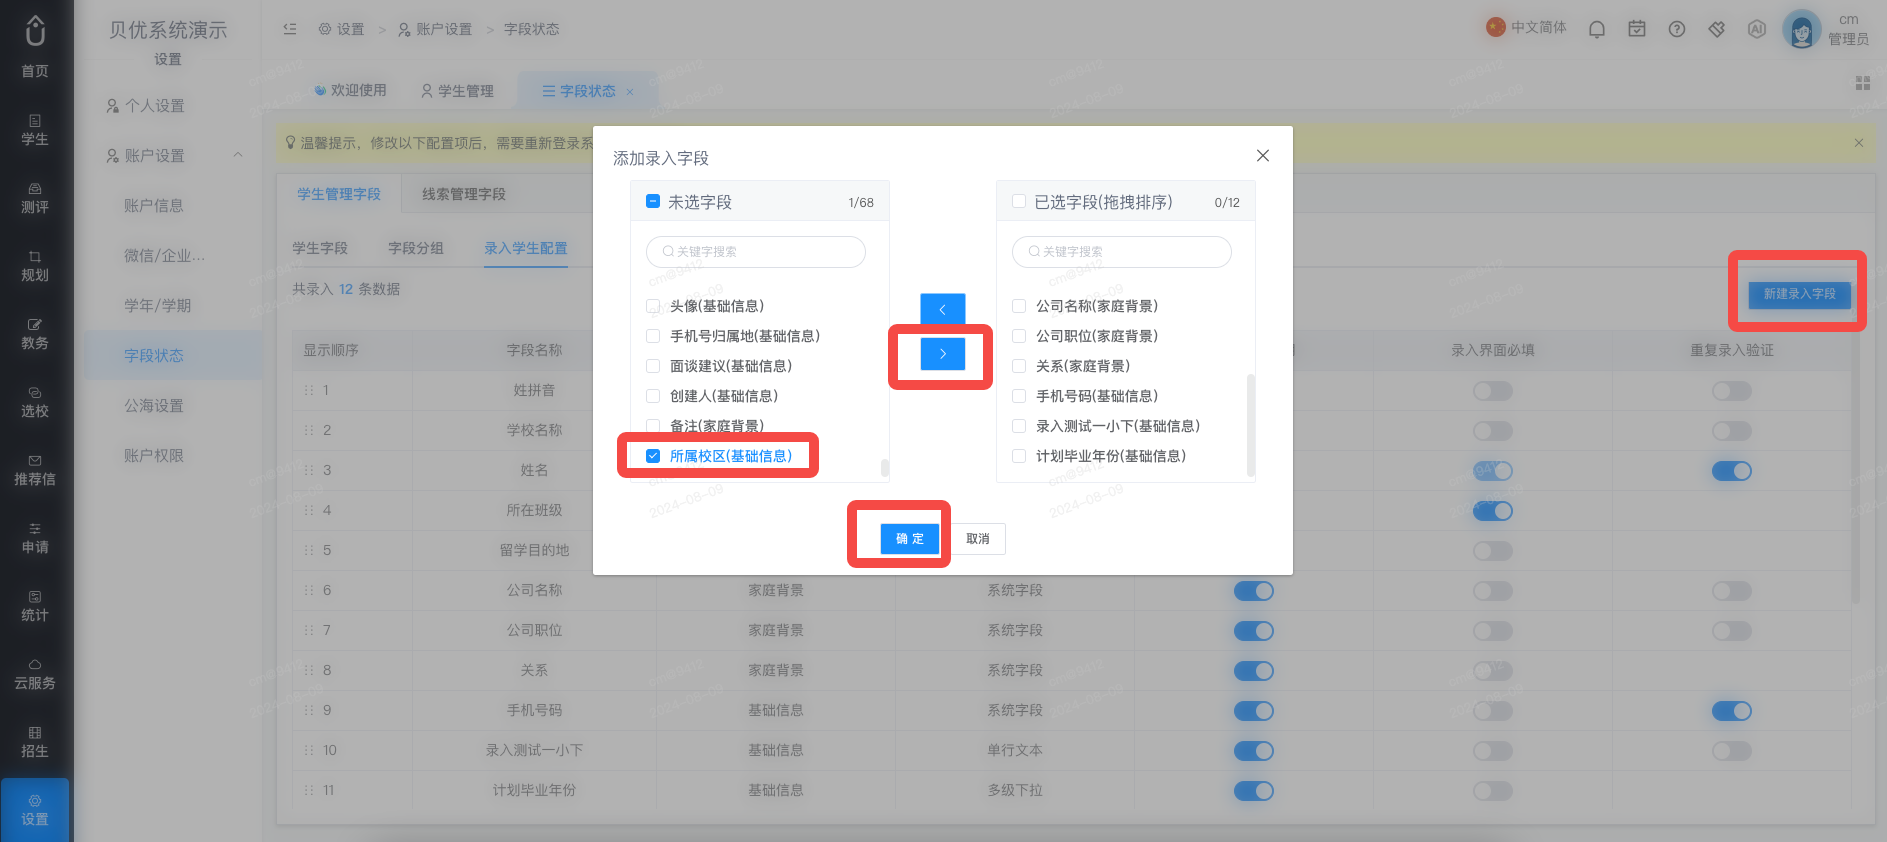This screenshot has height=842, width=1887.
Task: Go to 云服务 sidebar icon
Action: pos(35,674)
